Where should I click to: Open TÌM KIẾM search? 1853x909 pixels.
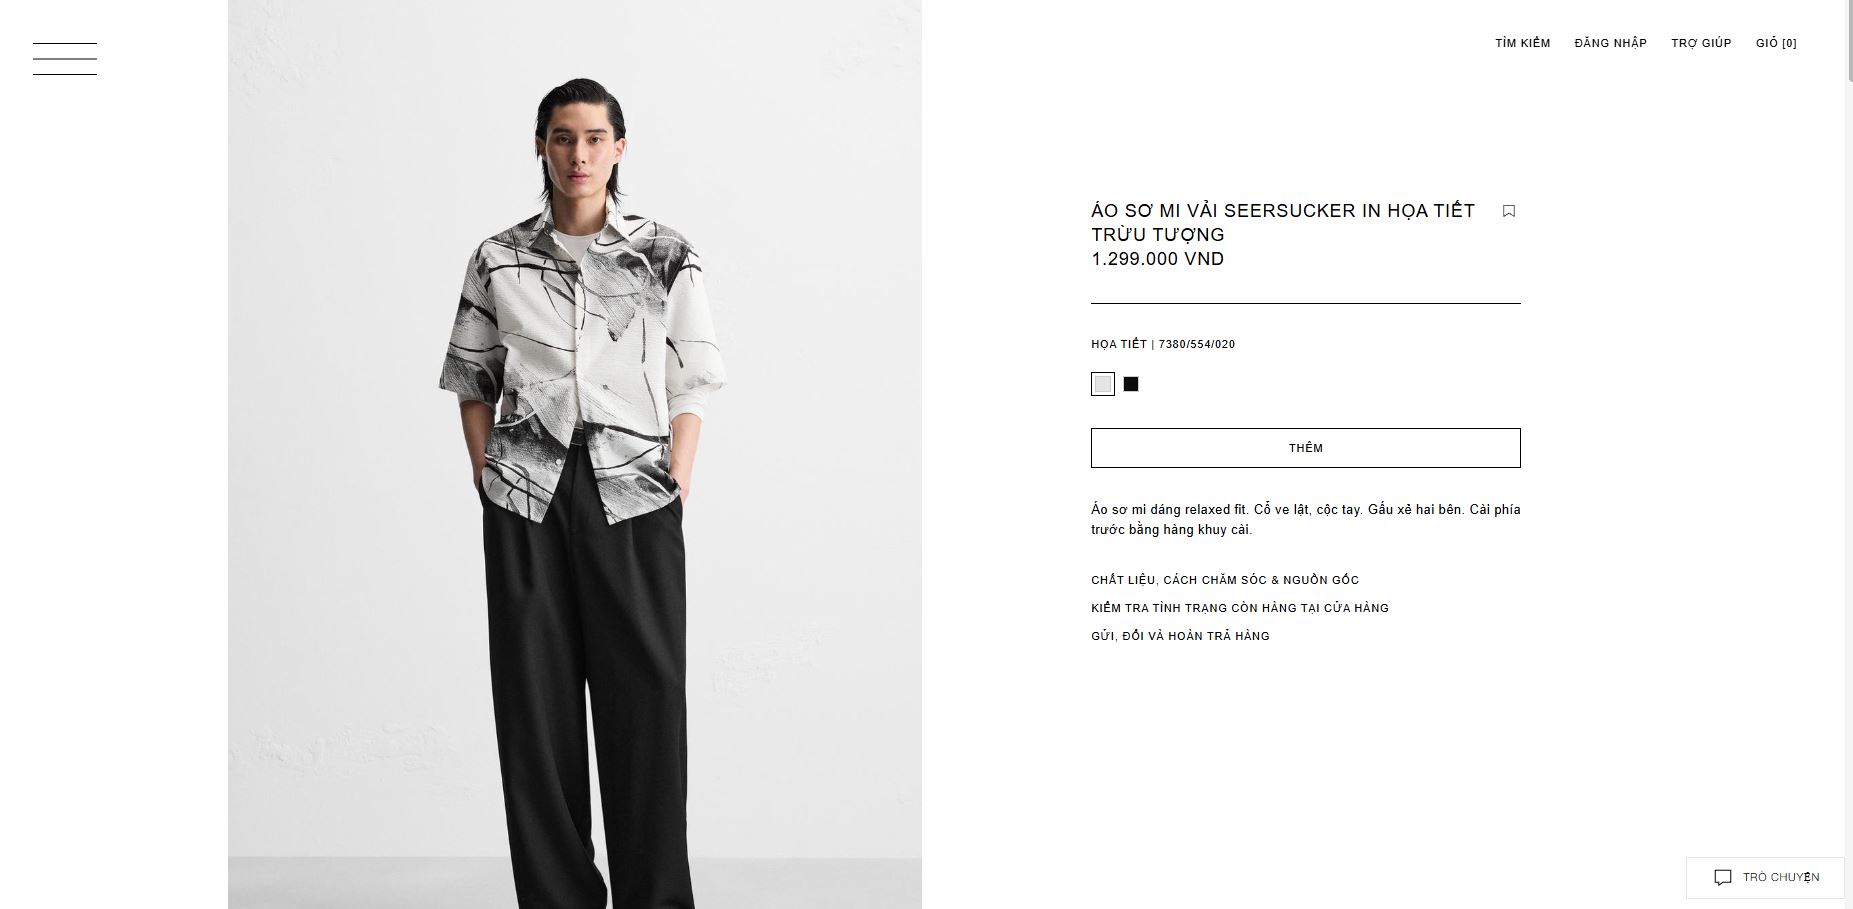coord(1523,43)
